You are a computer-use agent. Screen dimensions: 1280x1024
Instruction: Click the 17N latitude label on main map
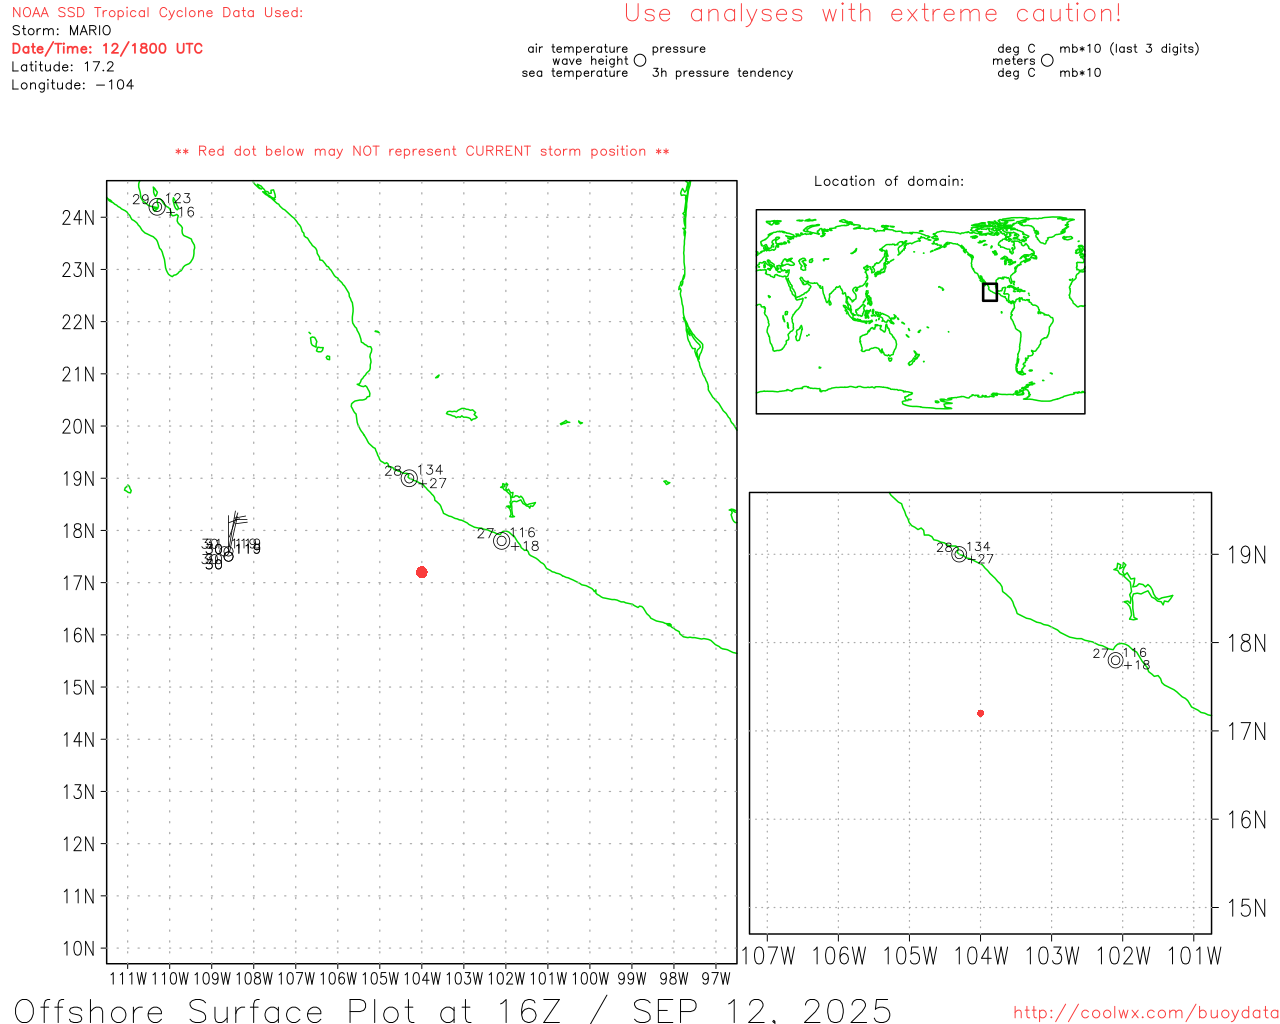(78, 583)
